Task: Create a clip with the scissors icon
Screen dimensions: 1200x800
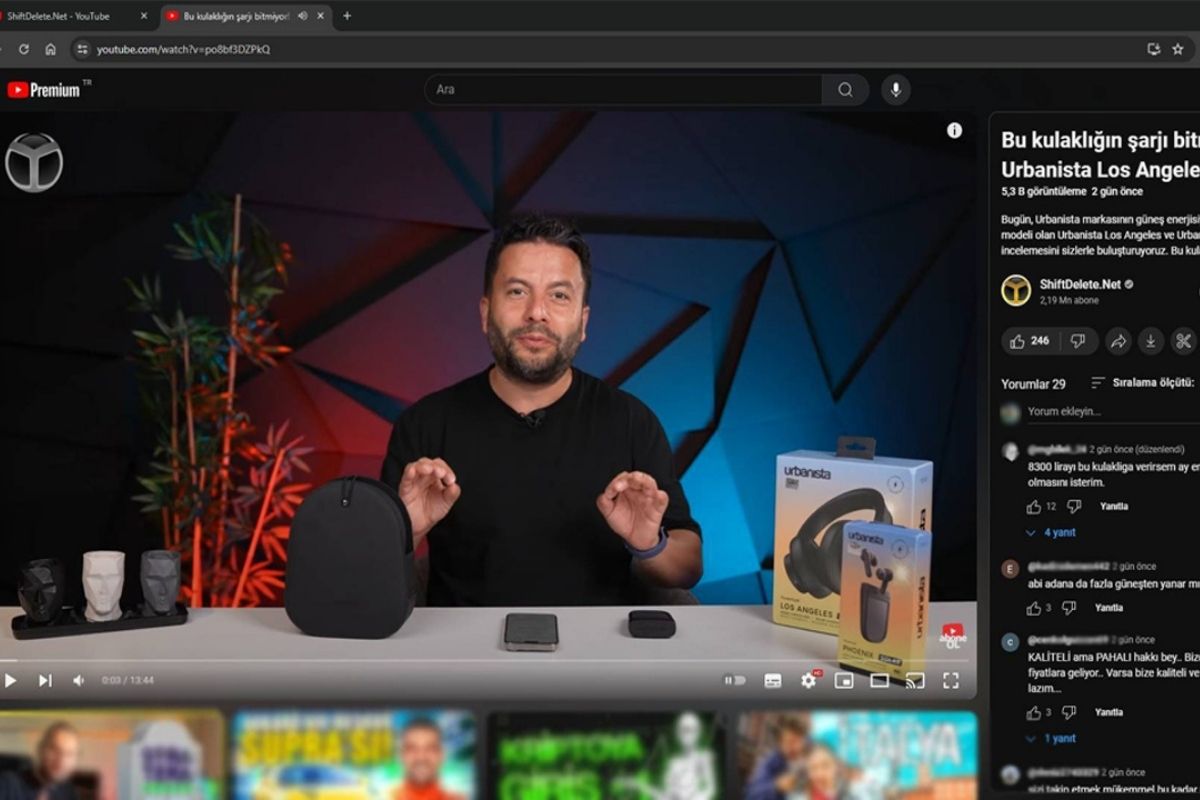Action: coord(1183,341)
